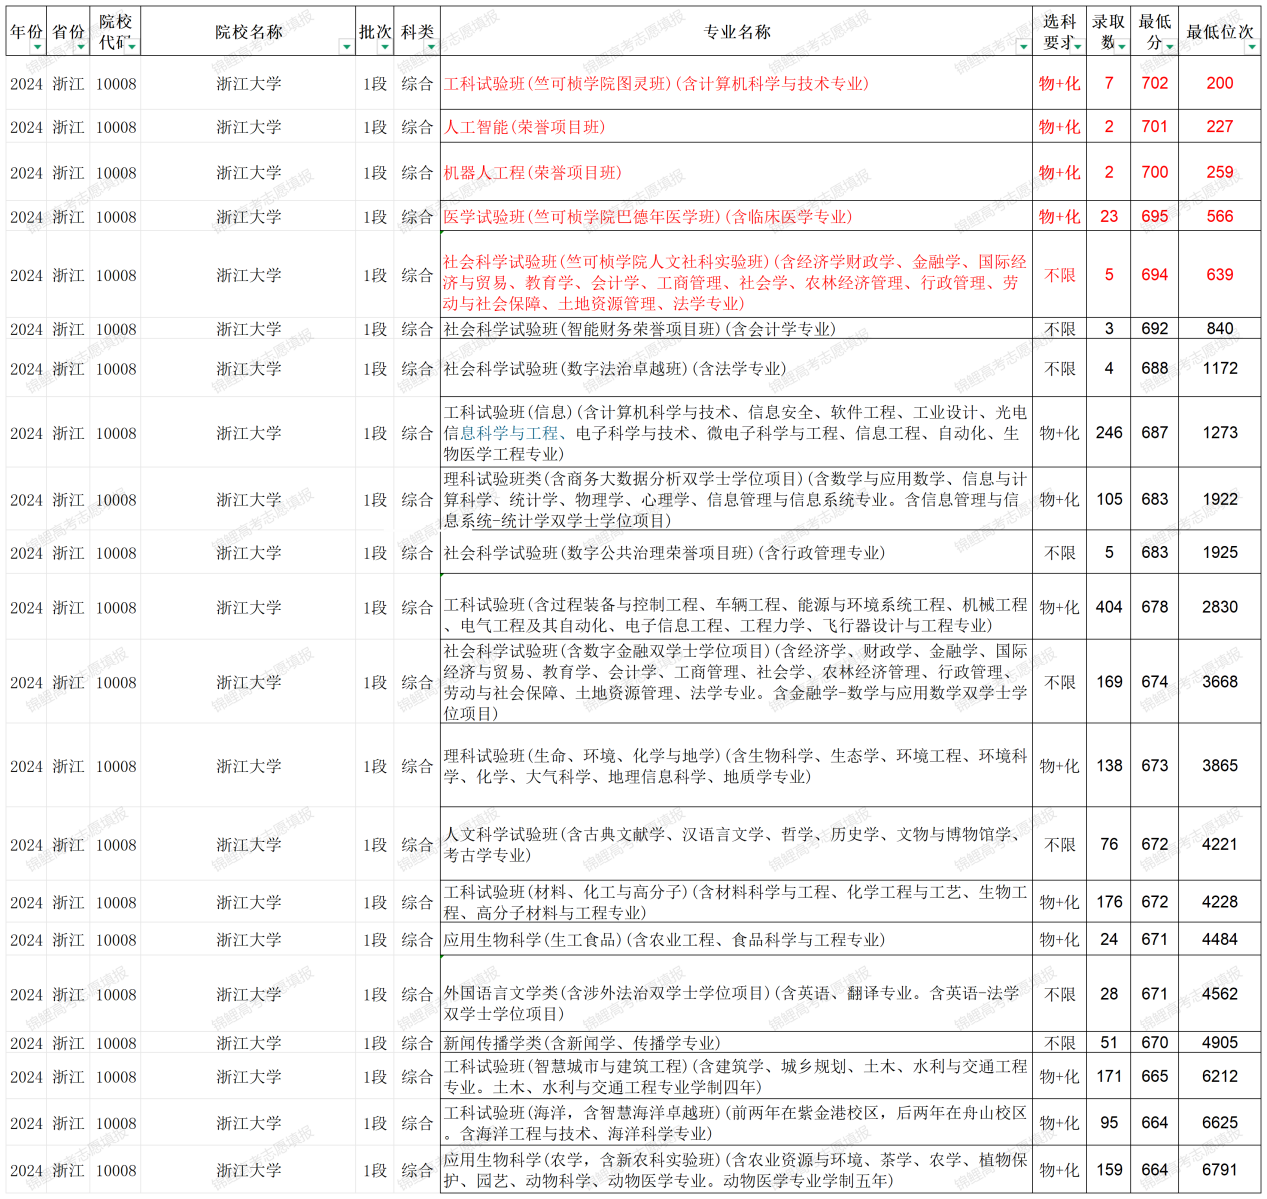
Task: Click lowest rank value 200
Action: tap(1220, 84)
